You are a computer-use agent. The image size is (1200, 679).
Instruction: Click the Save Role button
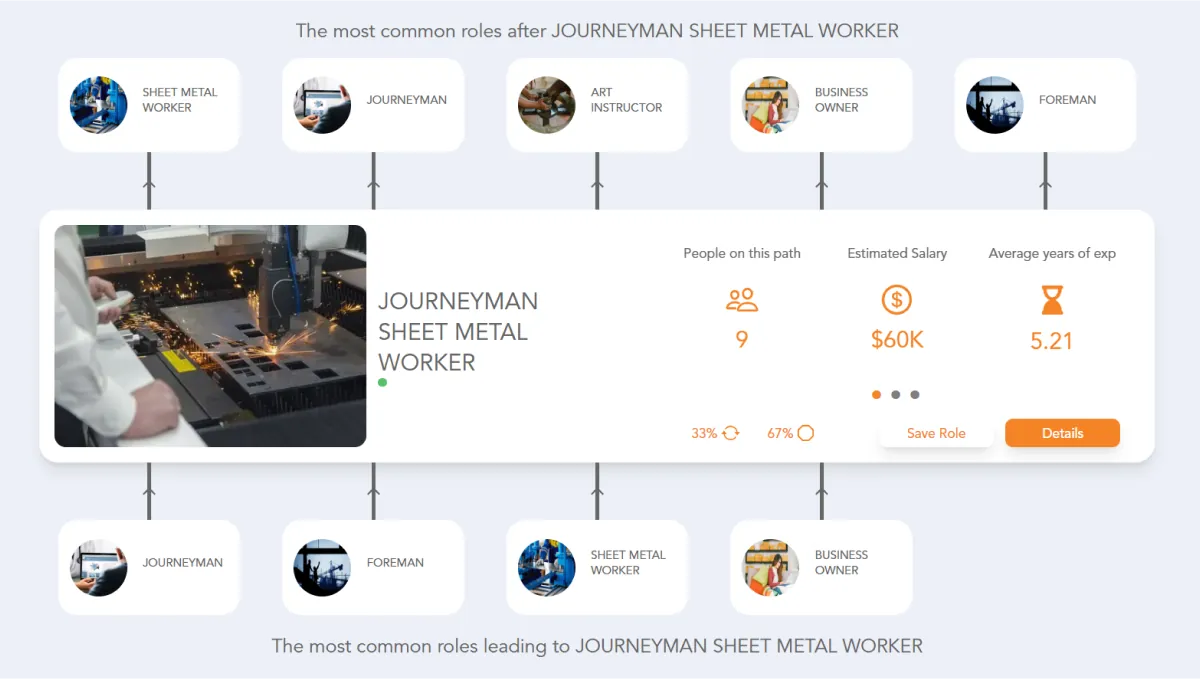936,433
